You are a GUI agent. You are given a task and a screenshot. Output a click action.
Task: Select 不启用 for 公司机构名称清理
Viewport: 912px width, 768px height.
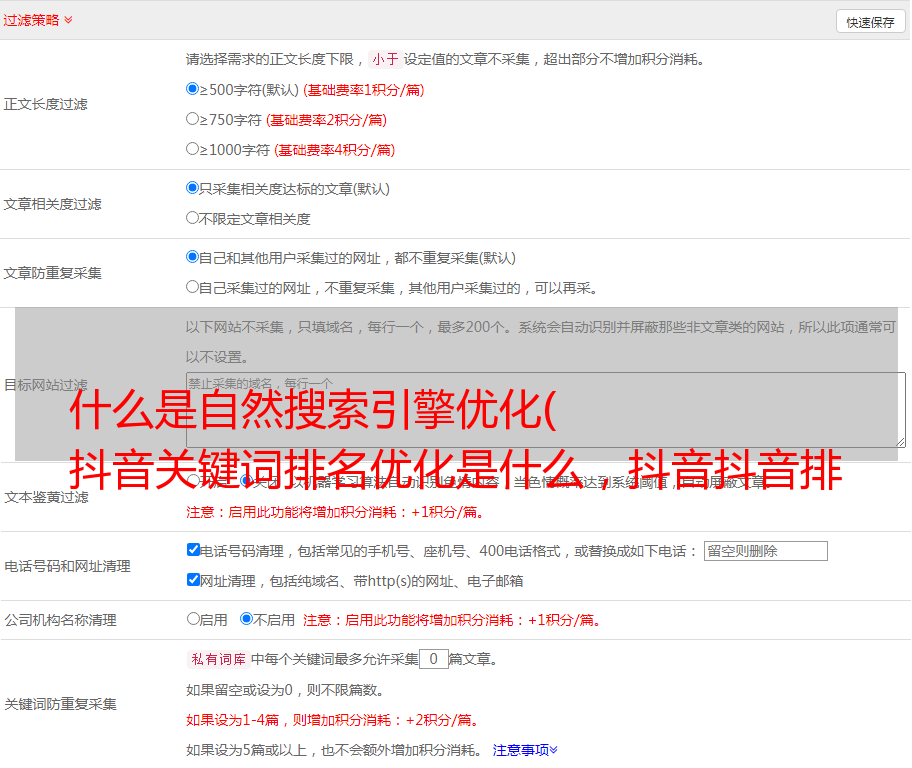click(246, 619)
